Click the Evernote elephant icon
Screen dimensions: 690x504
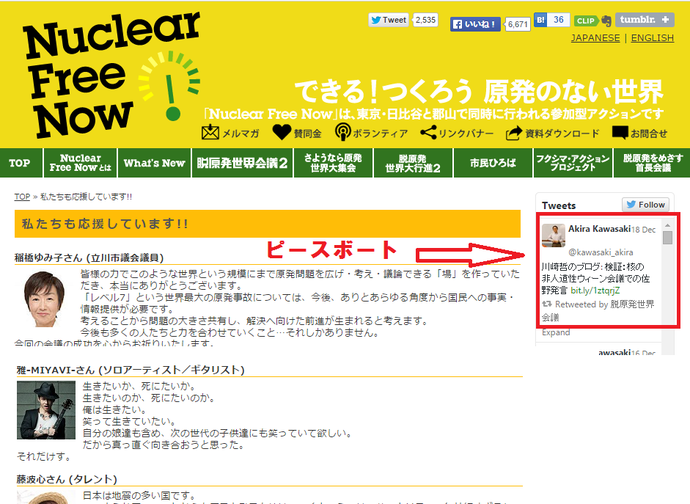point(606,21)
